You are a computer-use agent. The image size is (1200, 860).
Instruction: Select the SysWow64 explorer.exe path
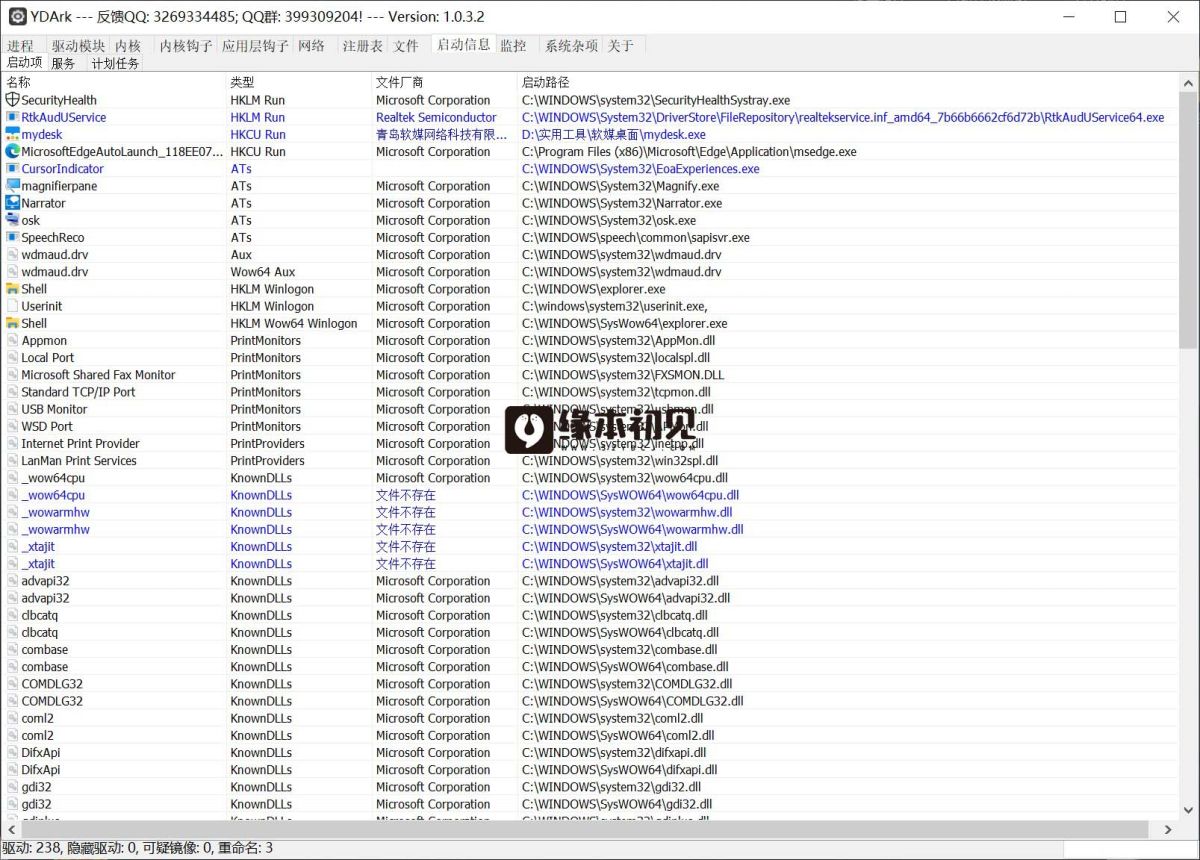[625, 323]
